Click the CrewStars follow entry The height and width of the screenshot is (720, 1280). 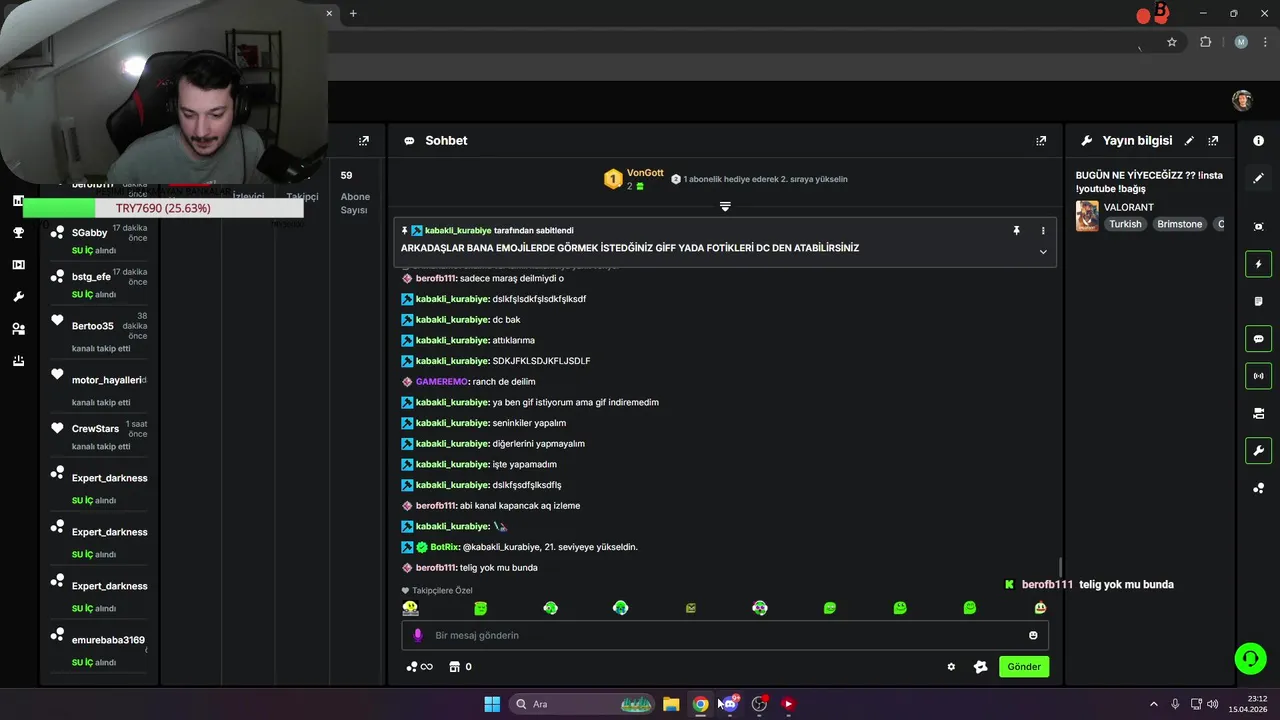click(x=99, y=436)
